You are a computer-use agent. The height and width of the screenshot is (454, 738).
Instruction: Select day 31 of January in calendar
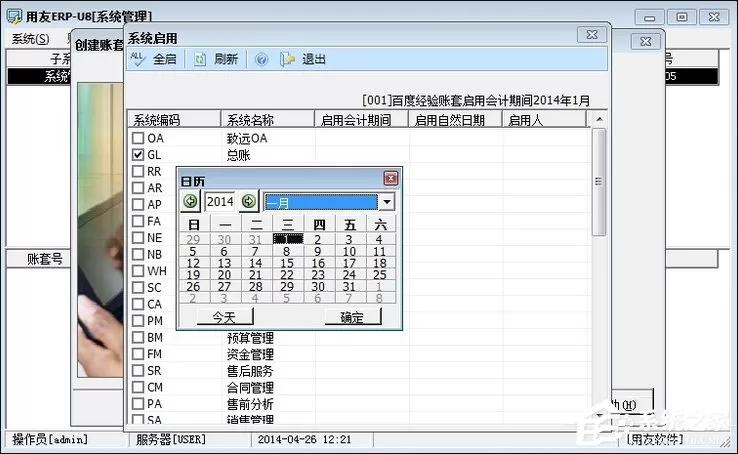pyautogui.click(x=349, y=286)
